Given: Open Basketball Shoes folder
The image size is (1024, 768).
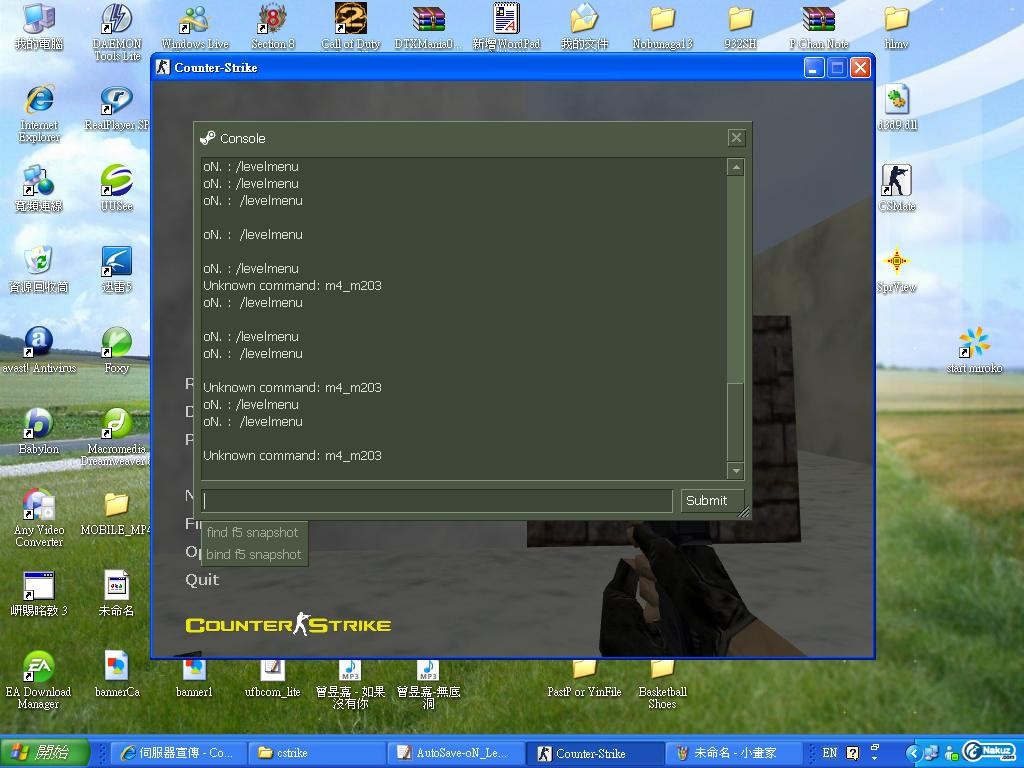Looking at the screenshot, I should (x=662, y=684).
